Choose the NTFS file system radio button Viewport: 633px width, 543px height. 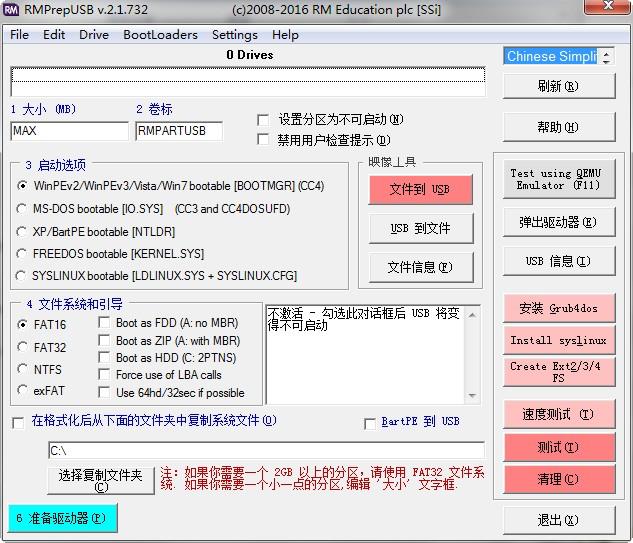[23, 369]
